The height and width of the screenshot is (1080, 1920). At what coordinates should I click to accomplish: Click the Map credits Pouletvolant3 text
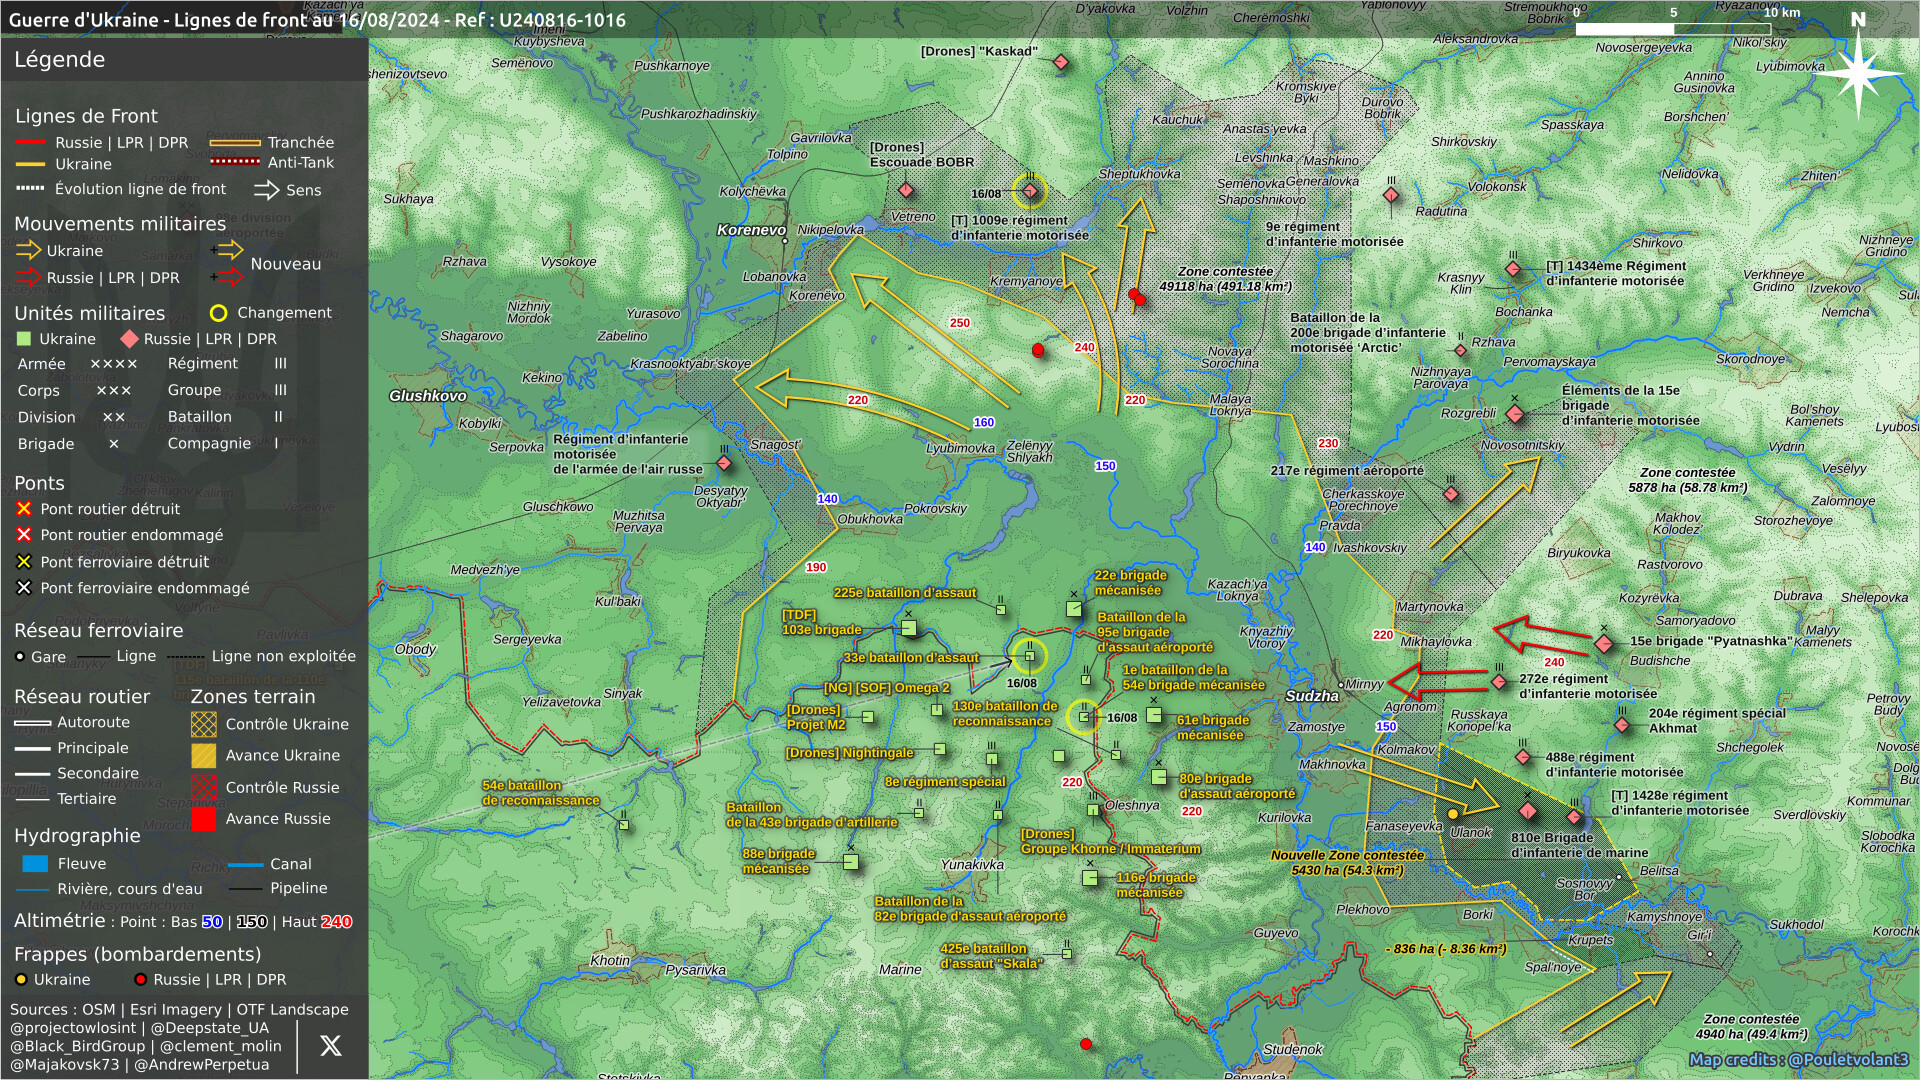point(1798,1059)
